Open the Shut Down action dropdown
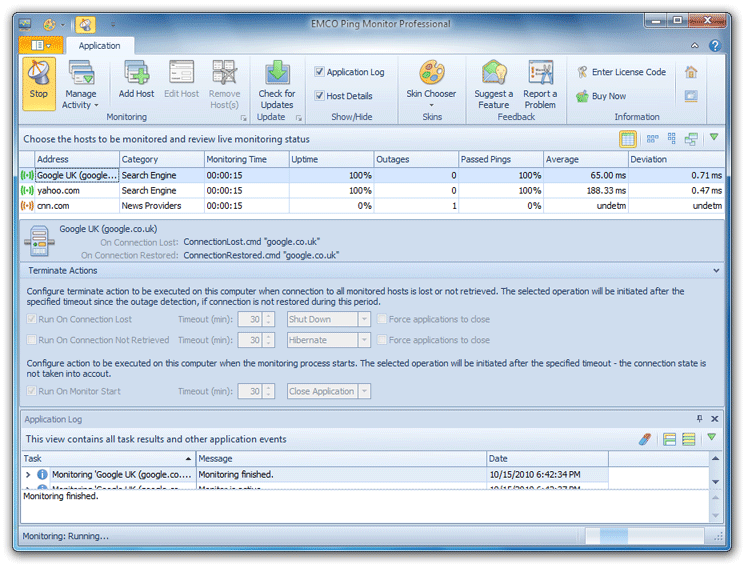The width and height of the screenshot is (744, 564). pyautogui.click(x=364, y=319)
